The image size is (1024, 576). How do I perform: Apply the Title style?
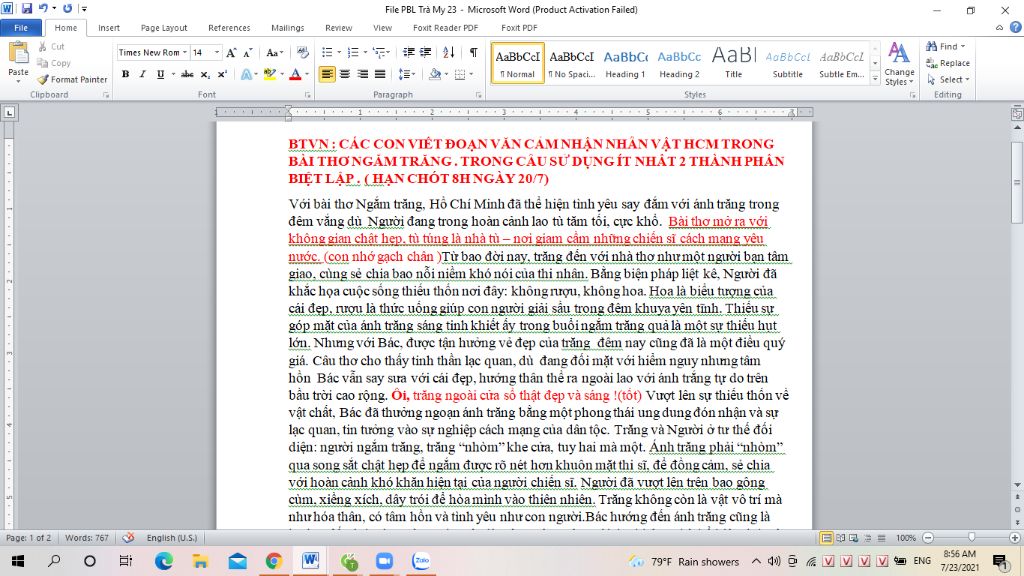[x=733, y=63]
